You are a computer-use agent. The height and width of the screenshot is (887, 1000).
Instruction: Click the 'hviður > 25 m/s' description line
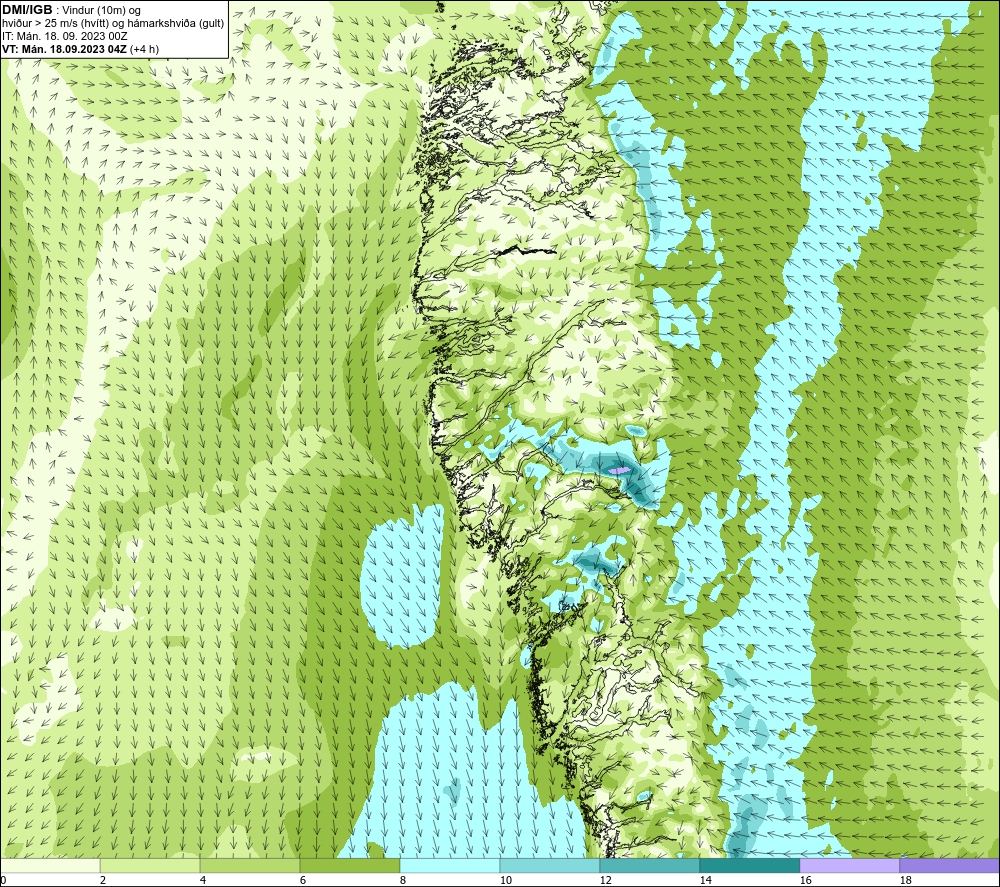click(x=113, y=24)
